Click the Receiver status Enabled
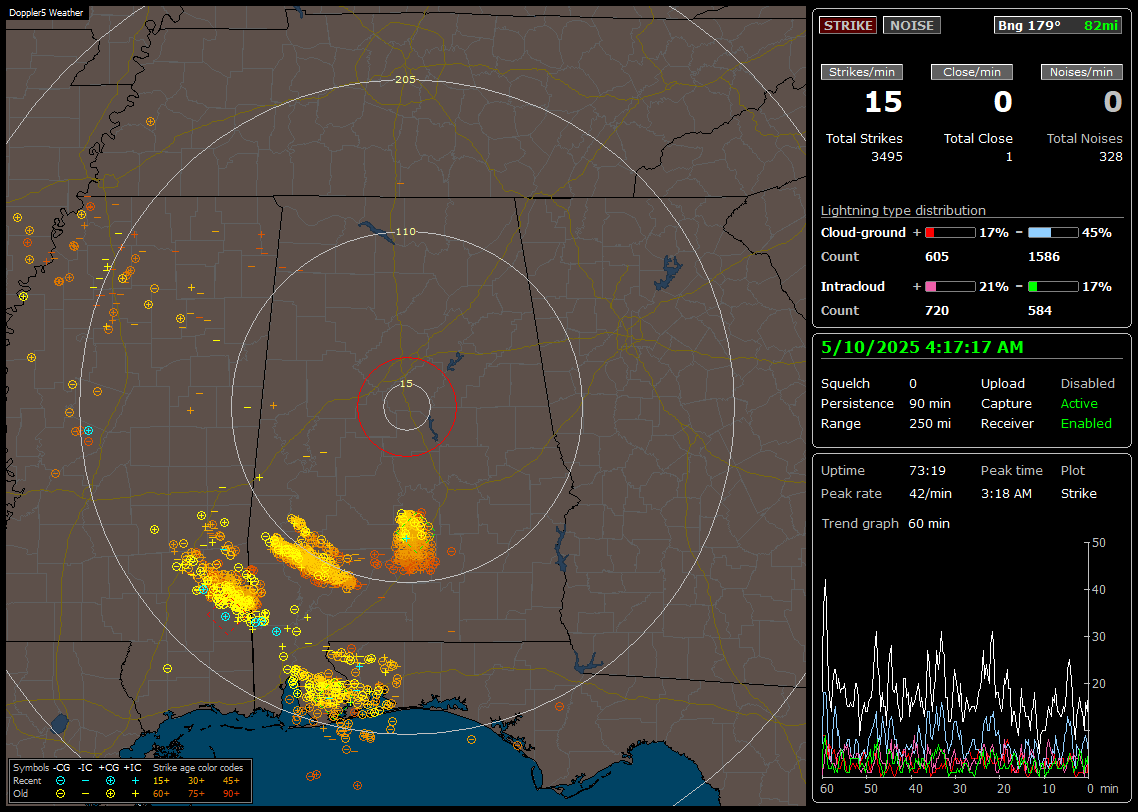The width and height of the screenshot is (1138, 812). 1086,424
